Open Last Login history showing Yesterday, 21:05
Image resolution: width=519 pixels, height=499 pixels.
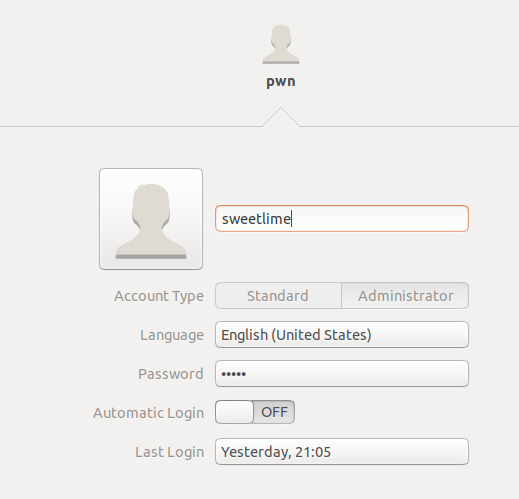342,452
